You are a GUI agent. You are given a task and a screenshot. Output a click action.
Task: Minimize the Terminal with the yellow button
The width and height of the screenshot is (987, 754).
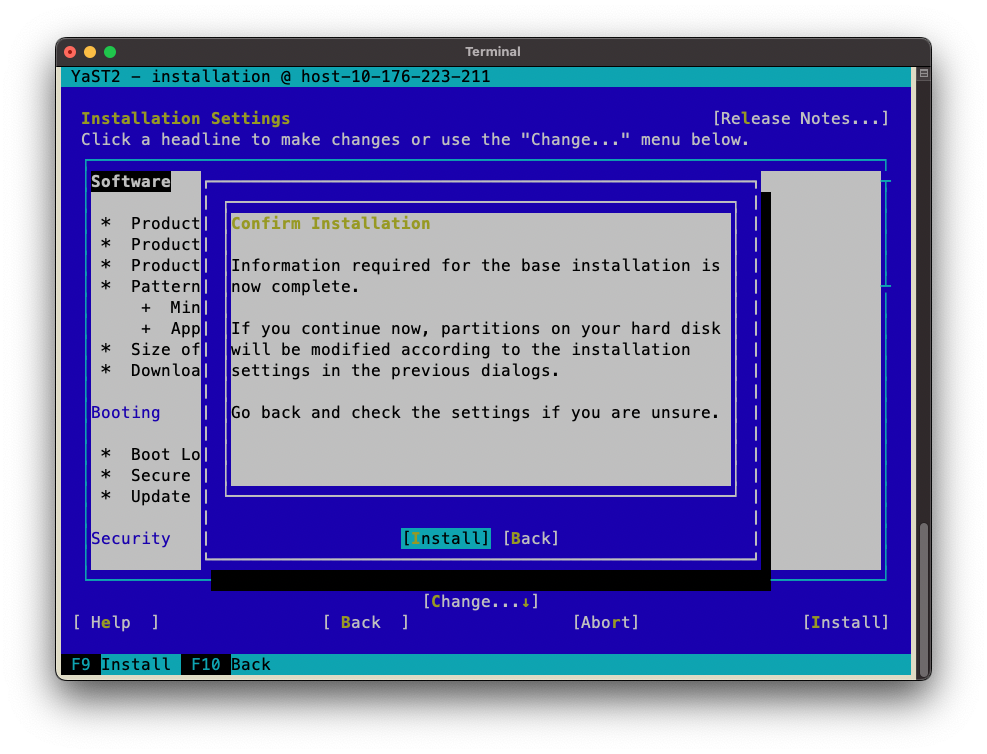90,52
